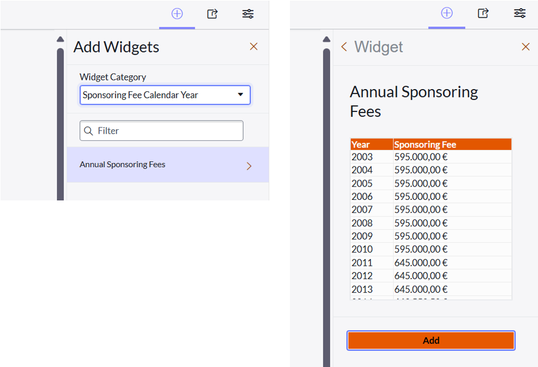This screenshot has height=367, width=538.
Task: Click the share icon in right panel toolbar
Action: [x=483, y=13]
